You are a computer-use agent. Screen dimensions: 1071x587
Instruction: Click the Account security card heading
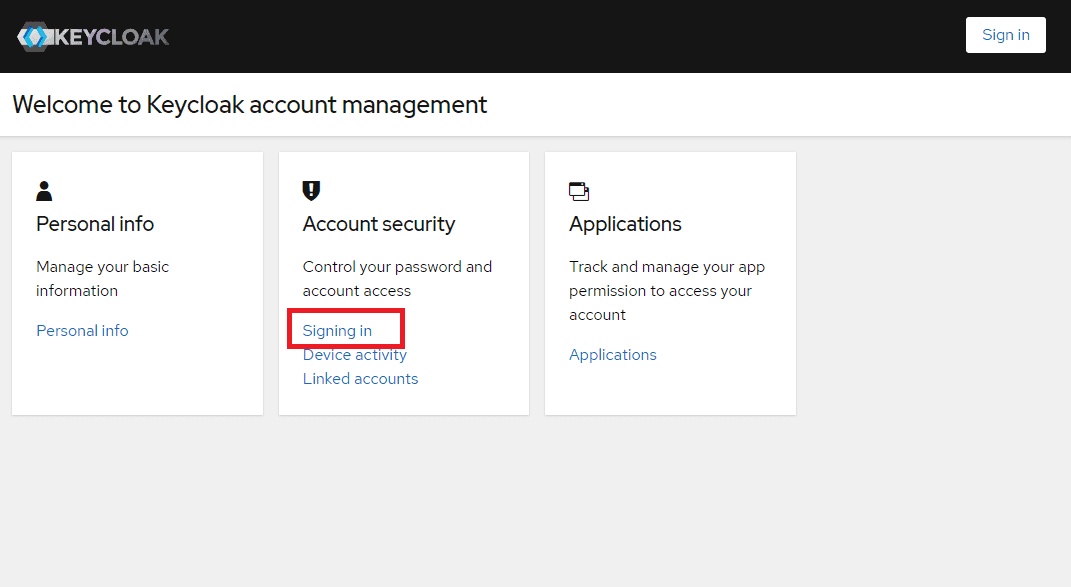[x=379, y=224]
